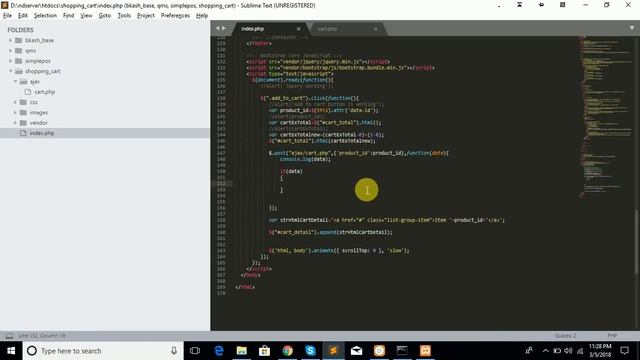Open the Selection menu

(45, 16)
